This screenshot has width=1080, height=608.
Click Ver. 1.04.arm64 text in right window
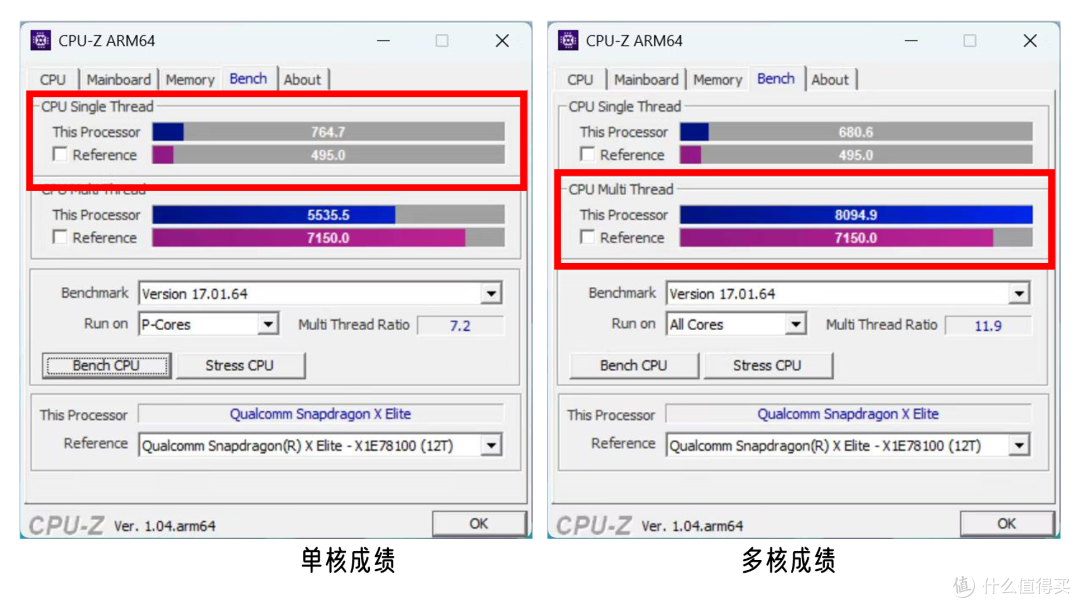692,526
